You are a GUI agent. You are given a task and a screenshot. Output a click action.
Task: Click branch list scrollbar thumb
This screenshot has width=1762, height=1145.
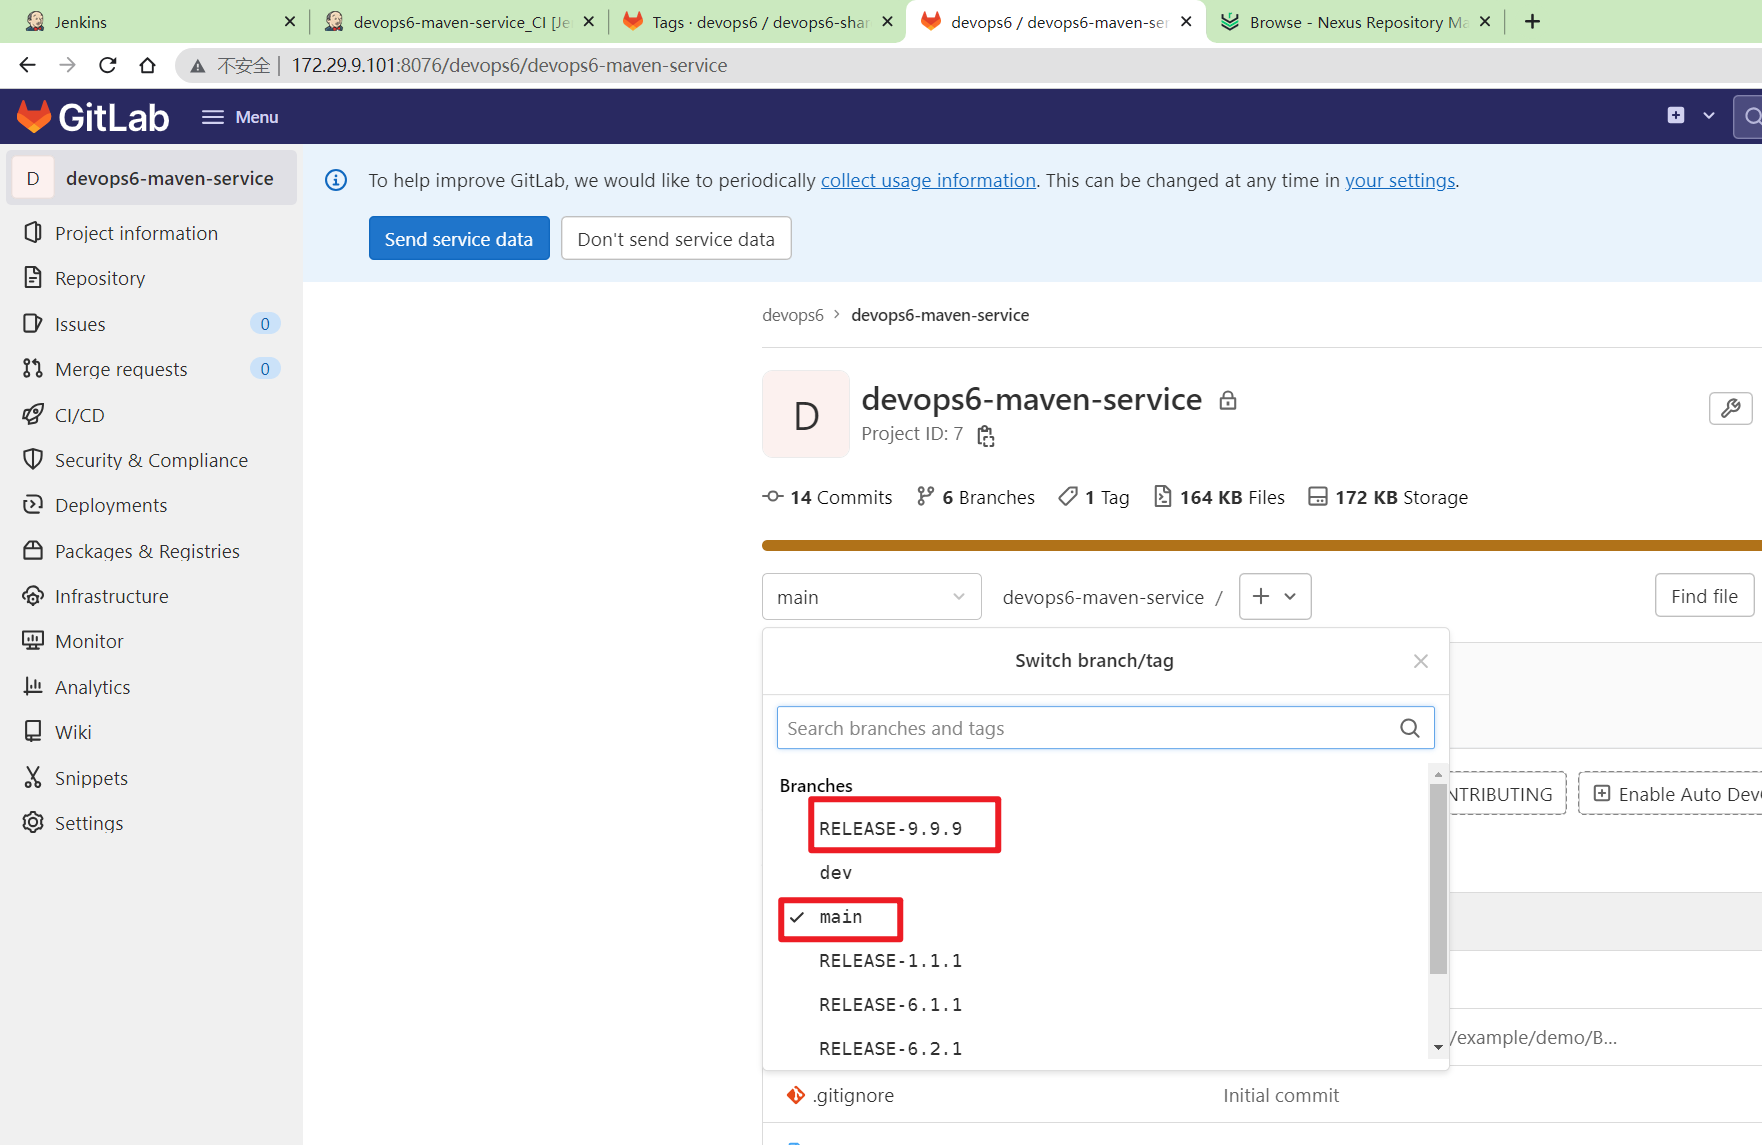point(1438,879)
